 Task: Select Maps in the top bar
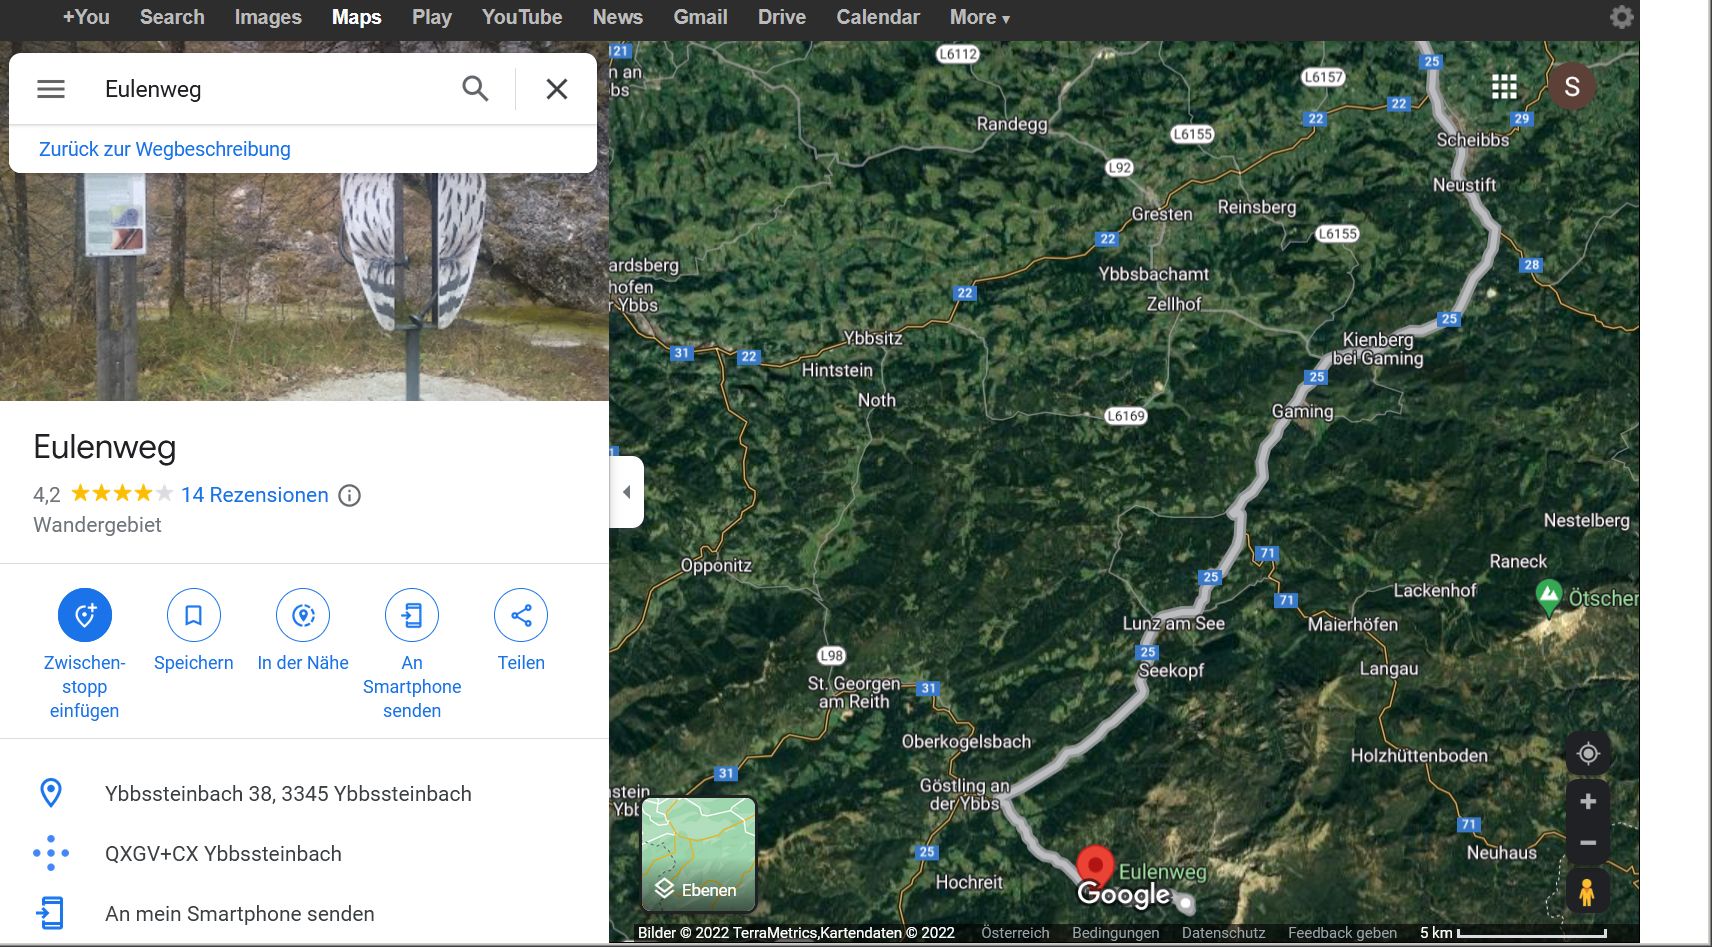click(x=357, y=17)
